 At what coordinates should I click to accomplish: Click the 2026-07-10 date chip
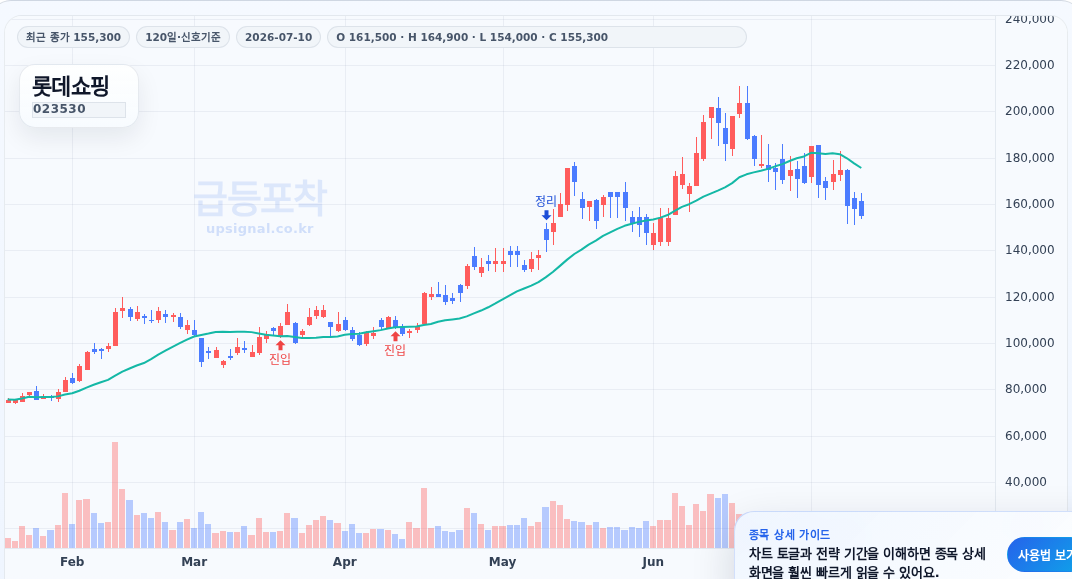click(278, 37)
